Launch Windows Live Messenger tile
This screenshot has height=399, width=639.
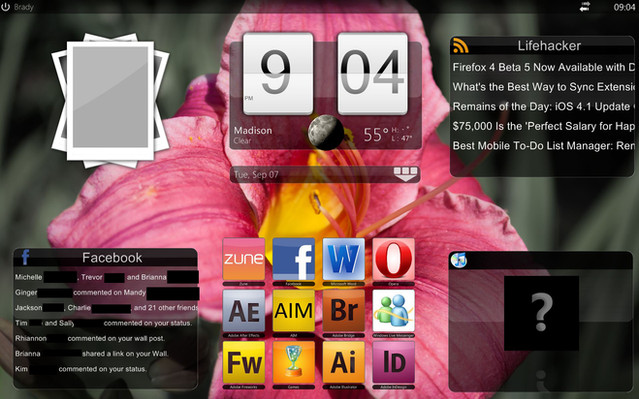(x=393, y=311)
